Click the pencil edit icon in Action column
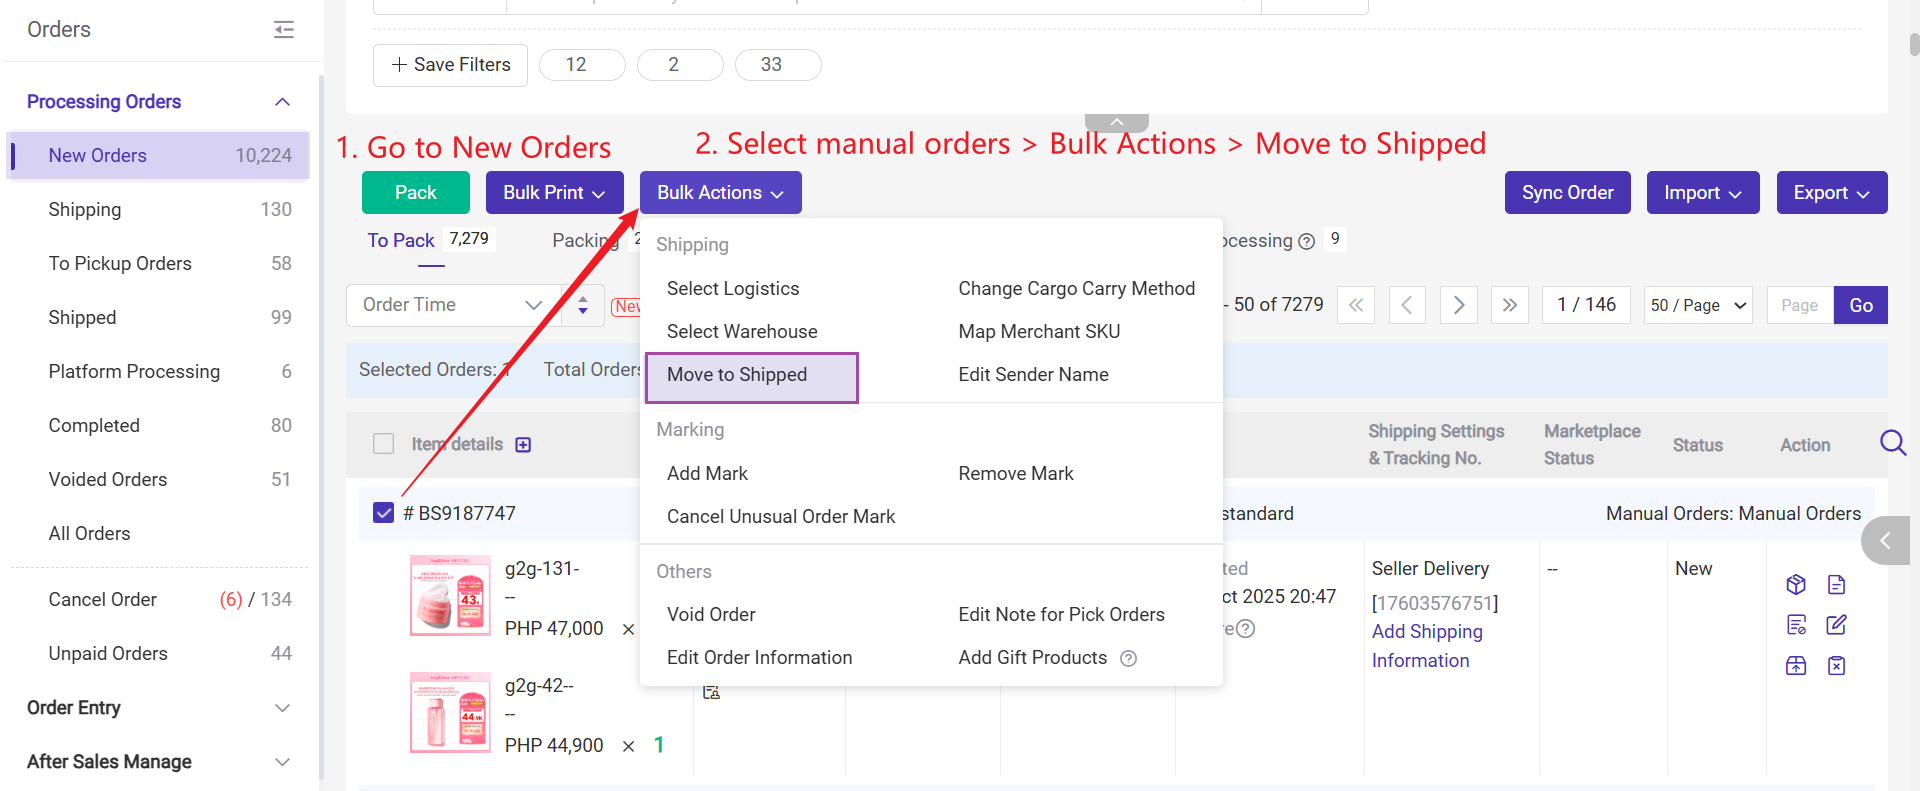The image size is (1920, 791). click(x=1836, y=625)
